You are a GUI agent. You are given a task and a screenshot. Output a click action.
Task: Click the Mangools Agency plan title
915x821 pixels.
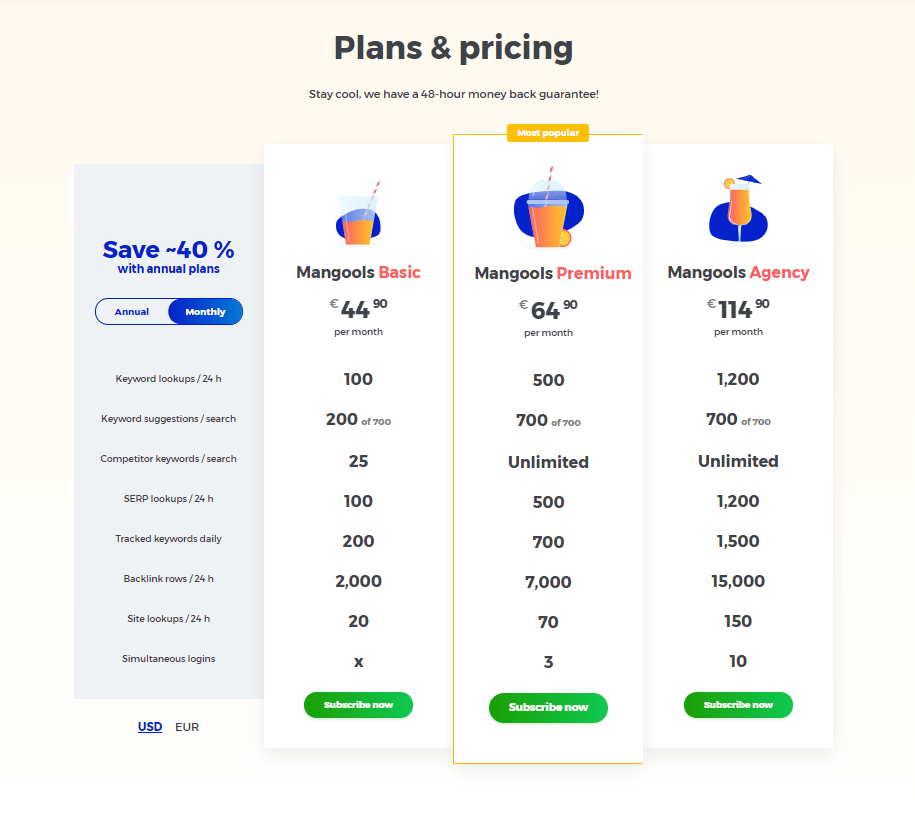738,272
